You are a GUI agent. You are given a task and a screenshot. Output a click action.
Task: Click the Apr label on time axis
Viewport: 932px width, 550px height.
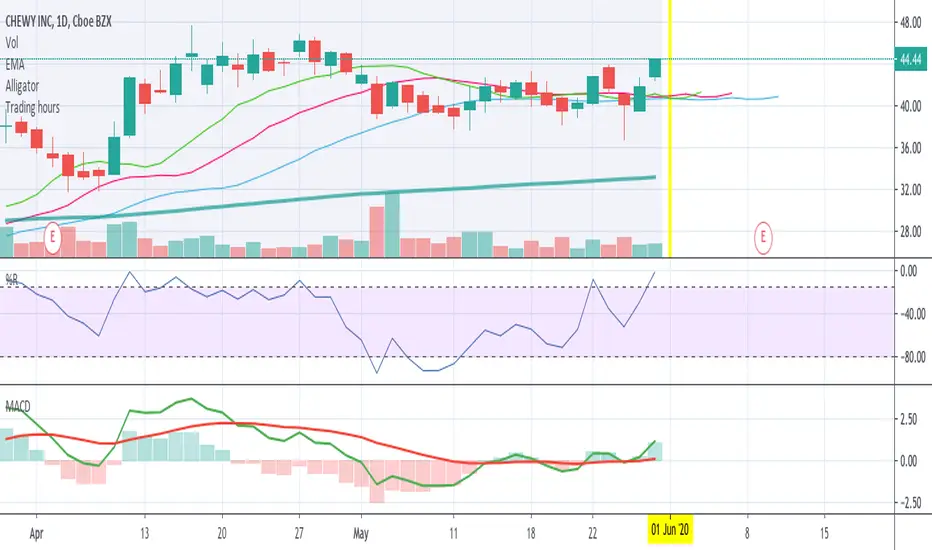[36, 533]
